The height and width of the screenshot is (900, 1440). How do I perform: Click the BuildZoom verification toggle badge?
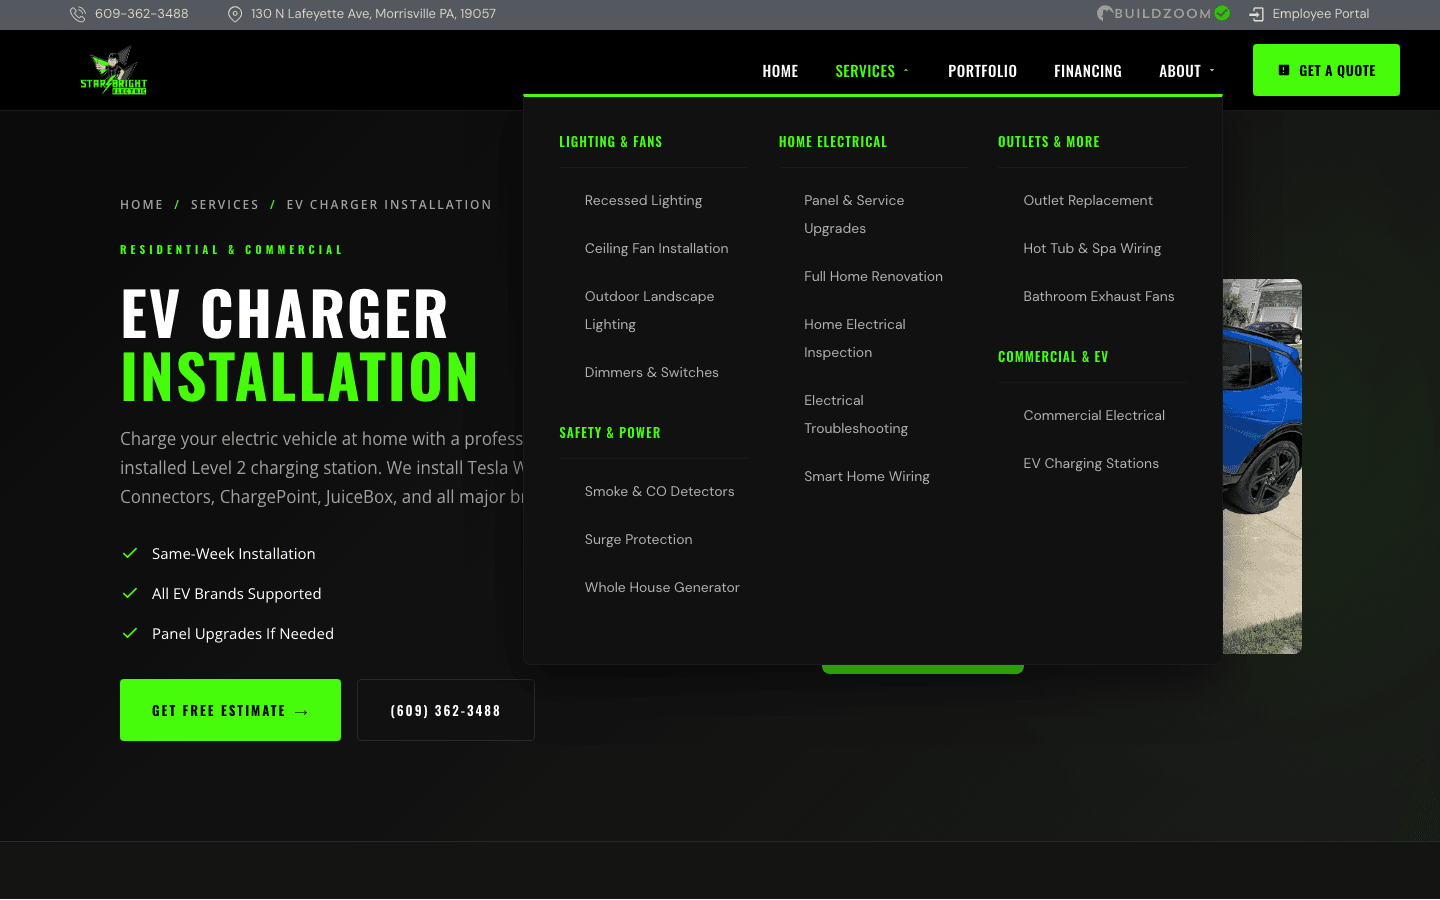pyautogui.click(x=1221, y=14)
